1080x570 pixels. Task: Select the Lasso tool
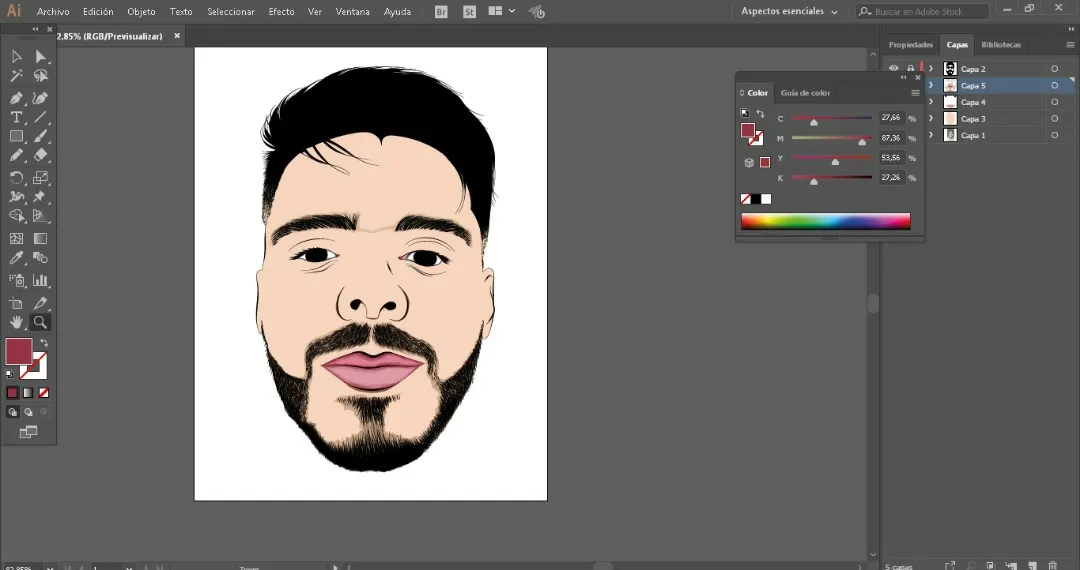click(x=41, y=76)
